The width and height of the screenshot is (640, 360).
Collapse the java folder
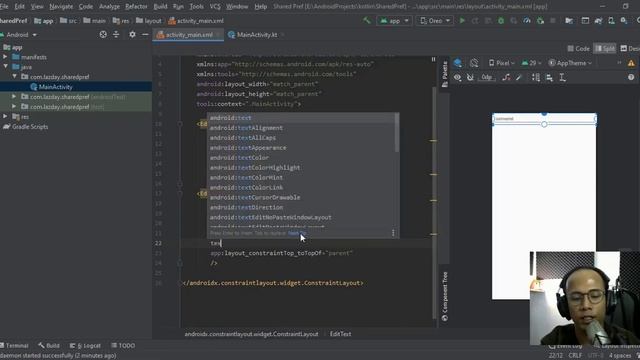5,67
